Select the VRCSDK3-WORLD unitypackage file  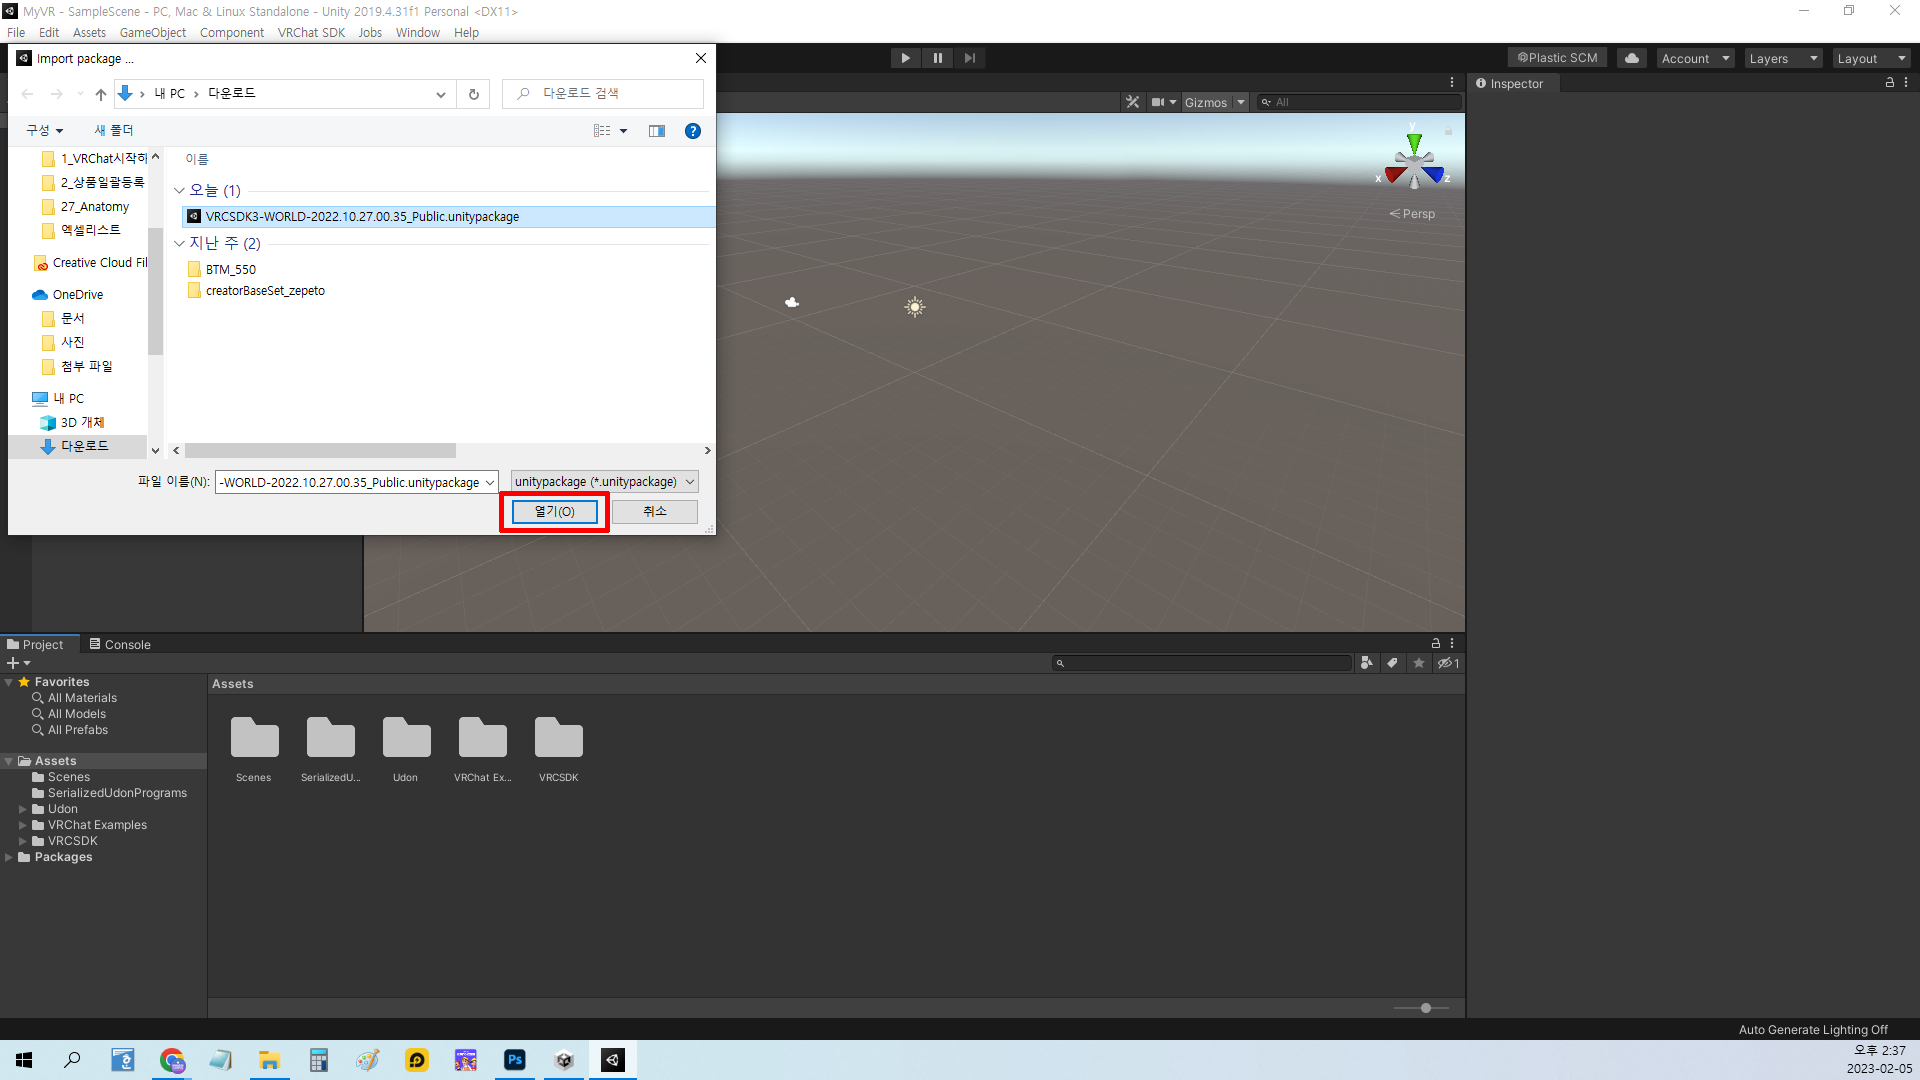click(362, 216)
